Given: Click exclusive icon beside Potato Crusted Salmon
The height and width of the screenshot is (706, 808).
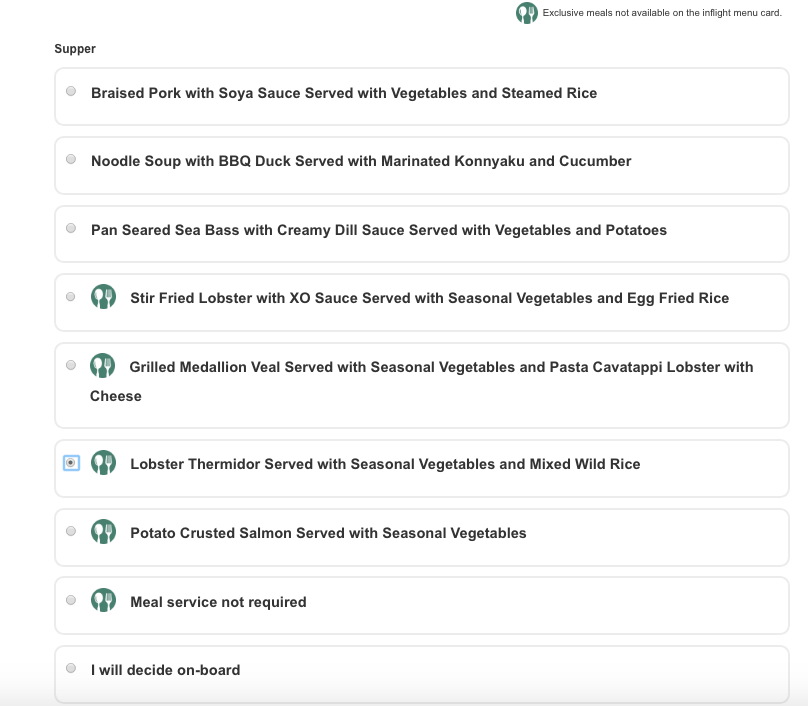Looking at the screenshot, I should point(103,532).
